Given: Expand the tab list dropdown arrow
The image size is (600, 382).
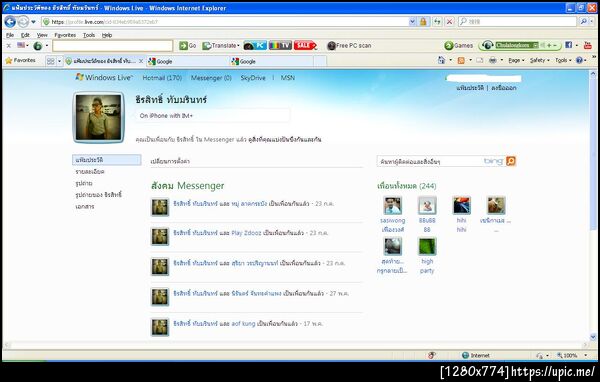Looking at the screenshot, I should 59,61.
